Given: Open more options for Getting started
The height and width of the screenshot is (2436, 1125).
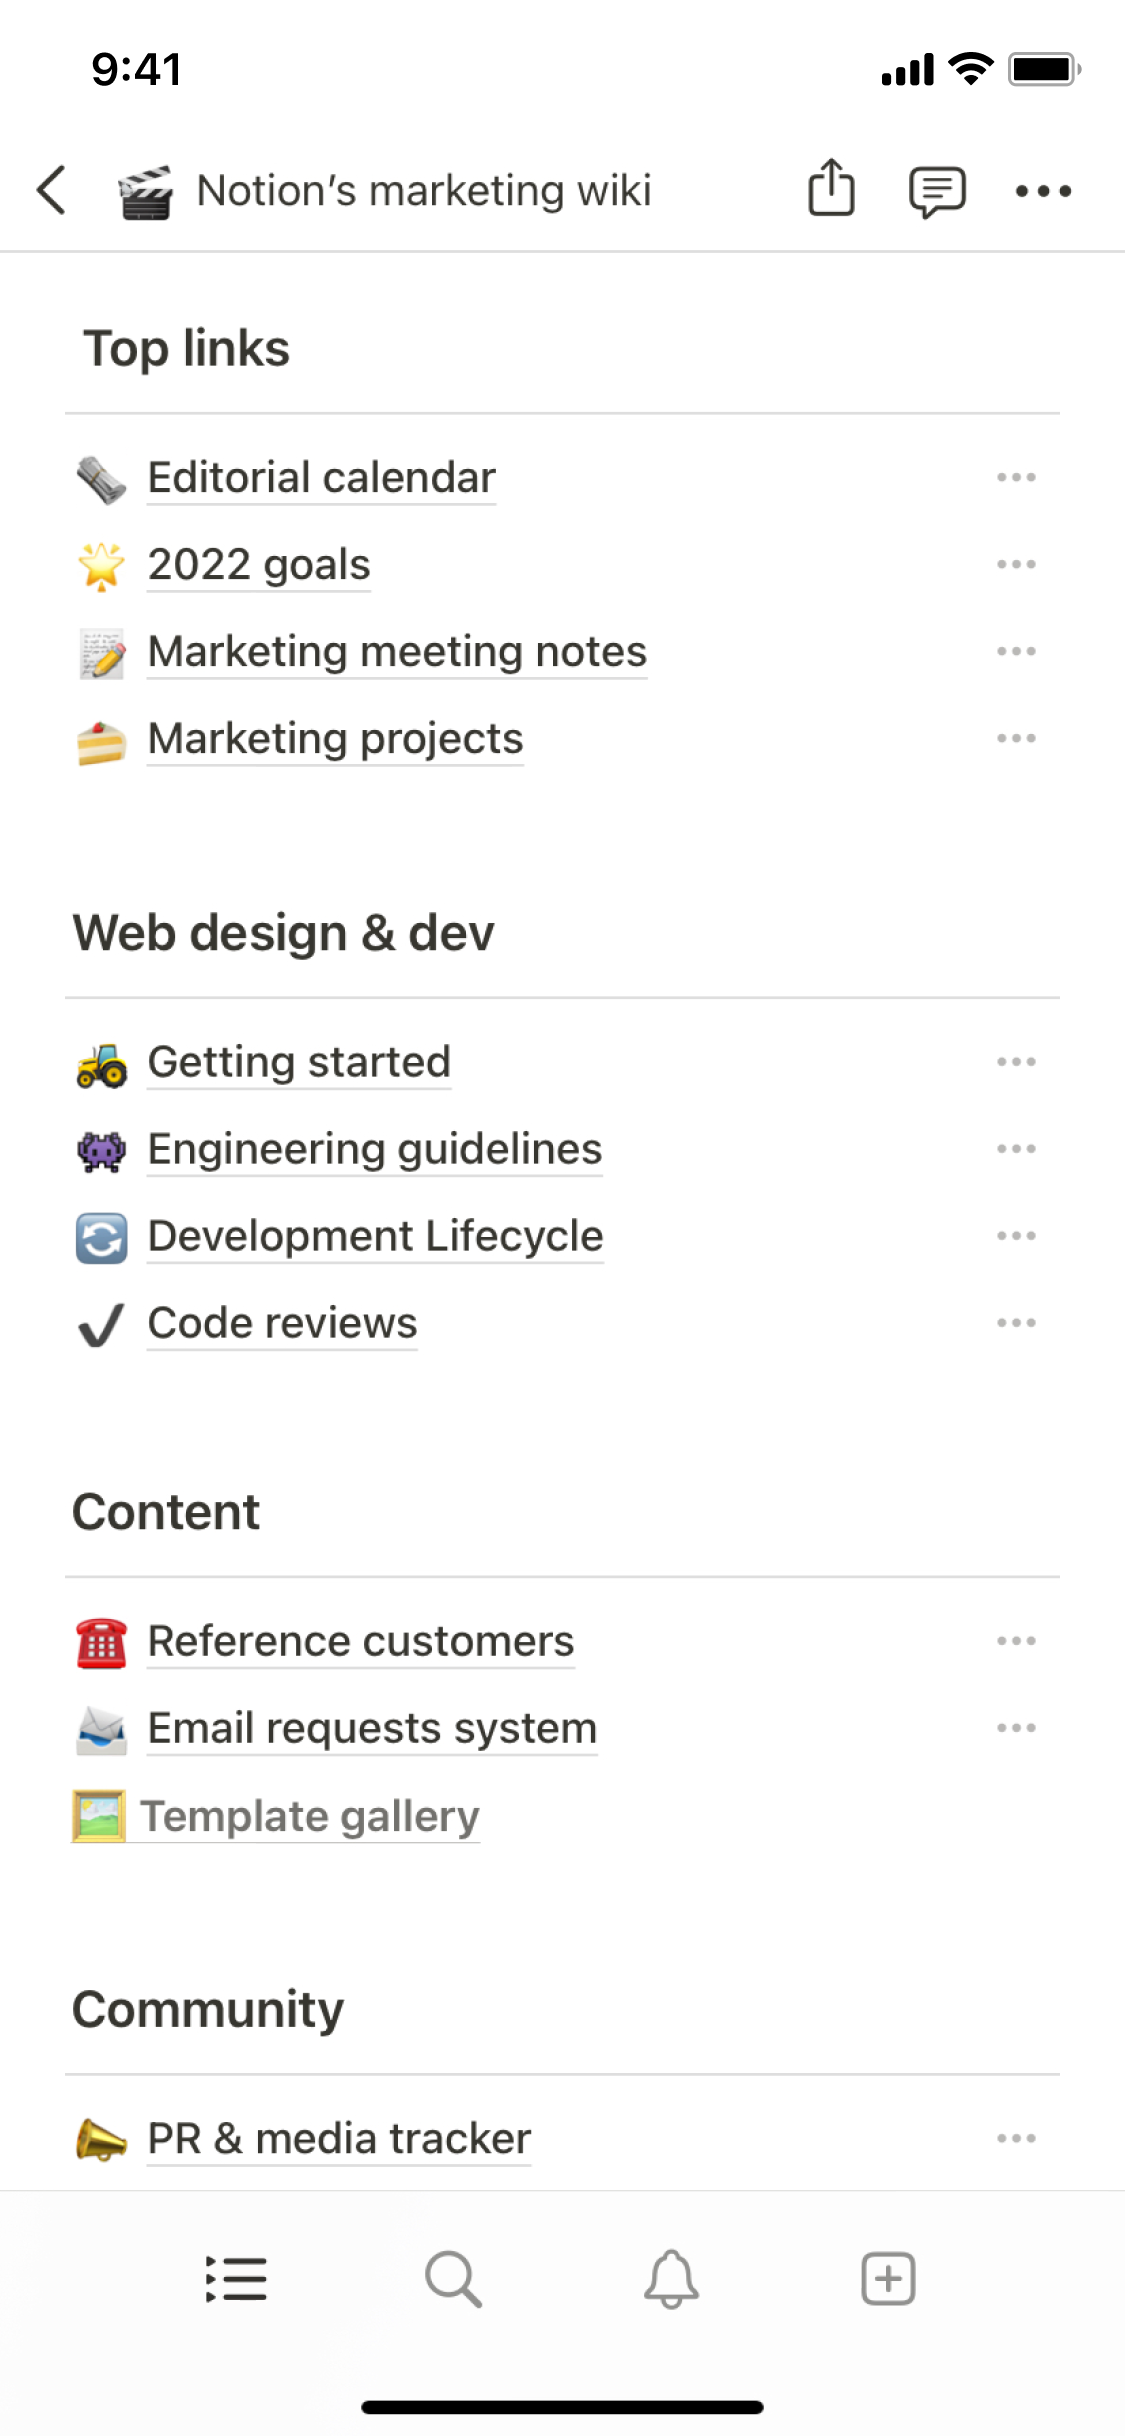Looking at the screenshot, I should [1016, 1062].
